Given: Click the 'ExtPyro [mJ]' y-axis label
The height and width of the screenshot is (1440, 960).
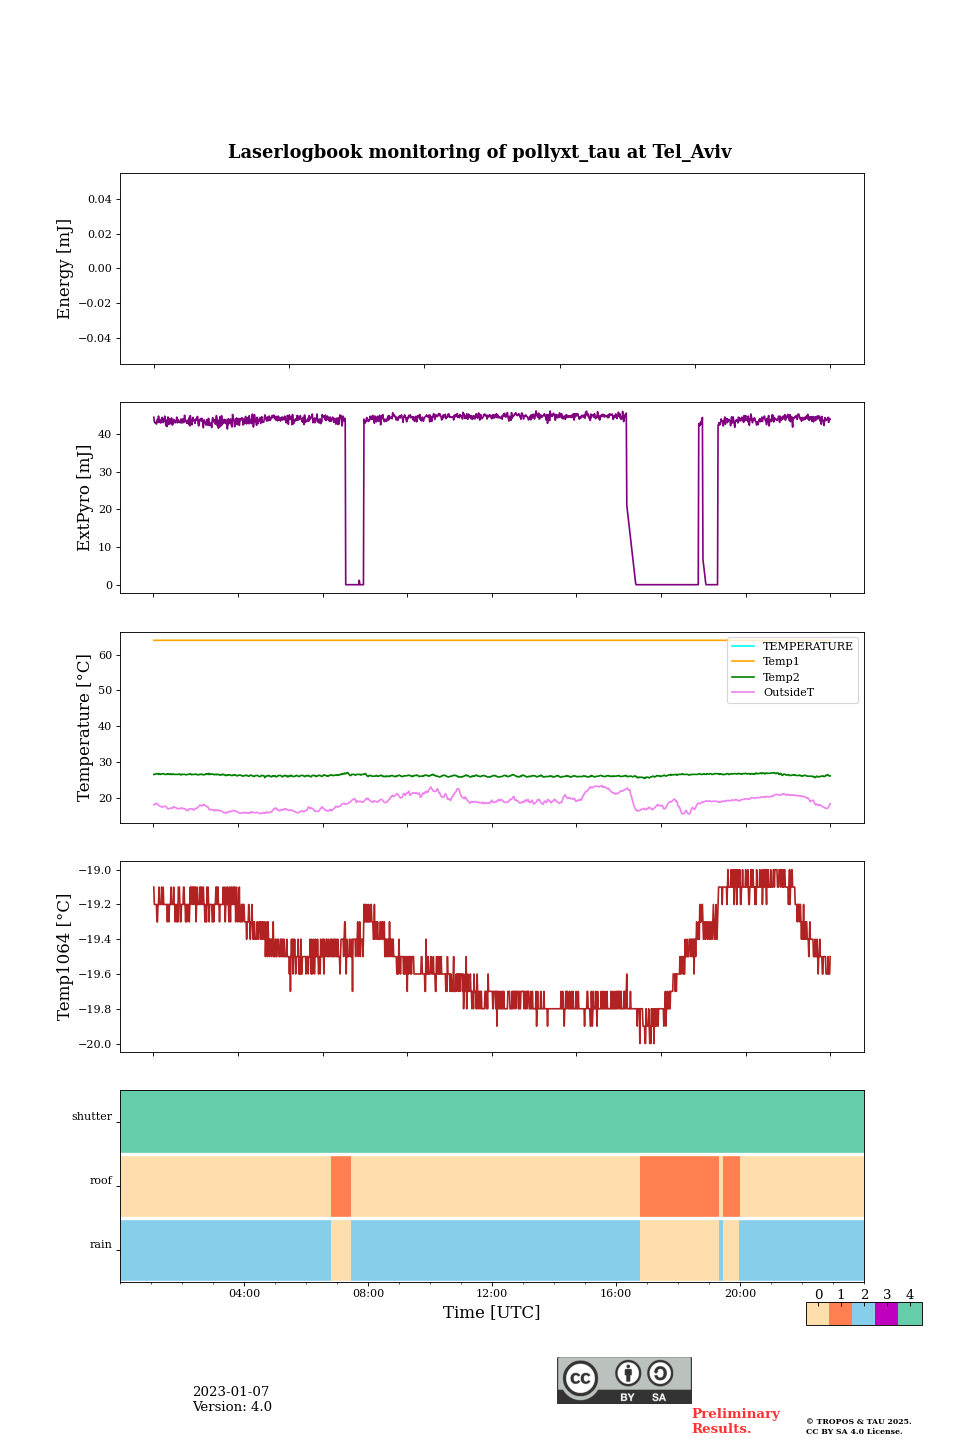Looking at the screenshot, I should 84,498.
